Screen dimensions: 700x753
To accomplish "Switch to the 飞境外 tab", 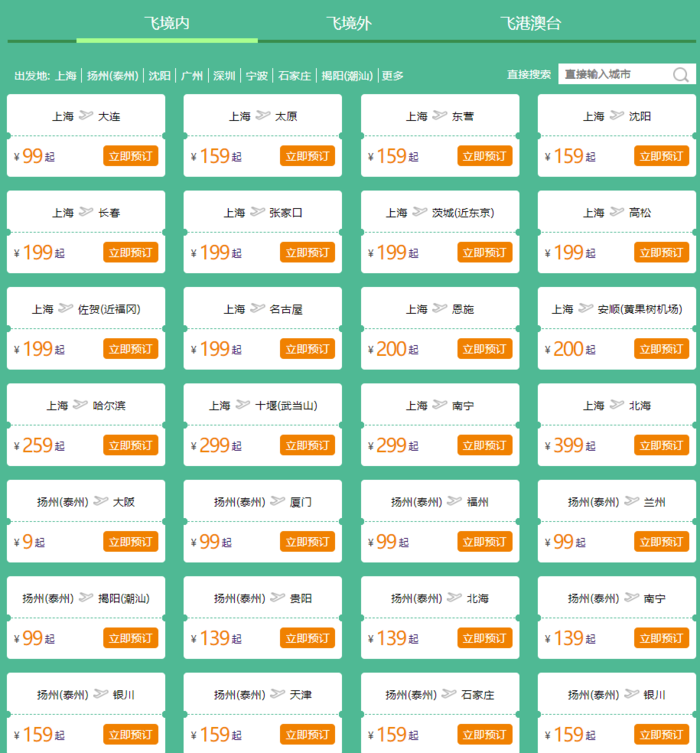I will [348, 23].
